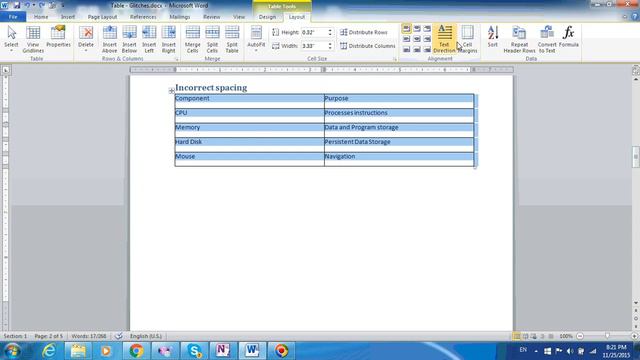Click the Web Layout view icon
This screenshot has height=360, width=640.
tap(534, 336)
